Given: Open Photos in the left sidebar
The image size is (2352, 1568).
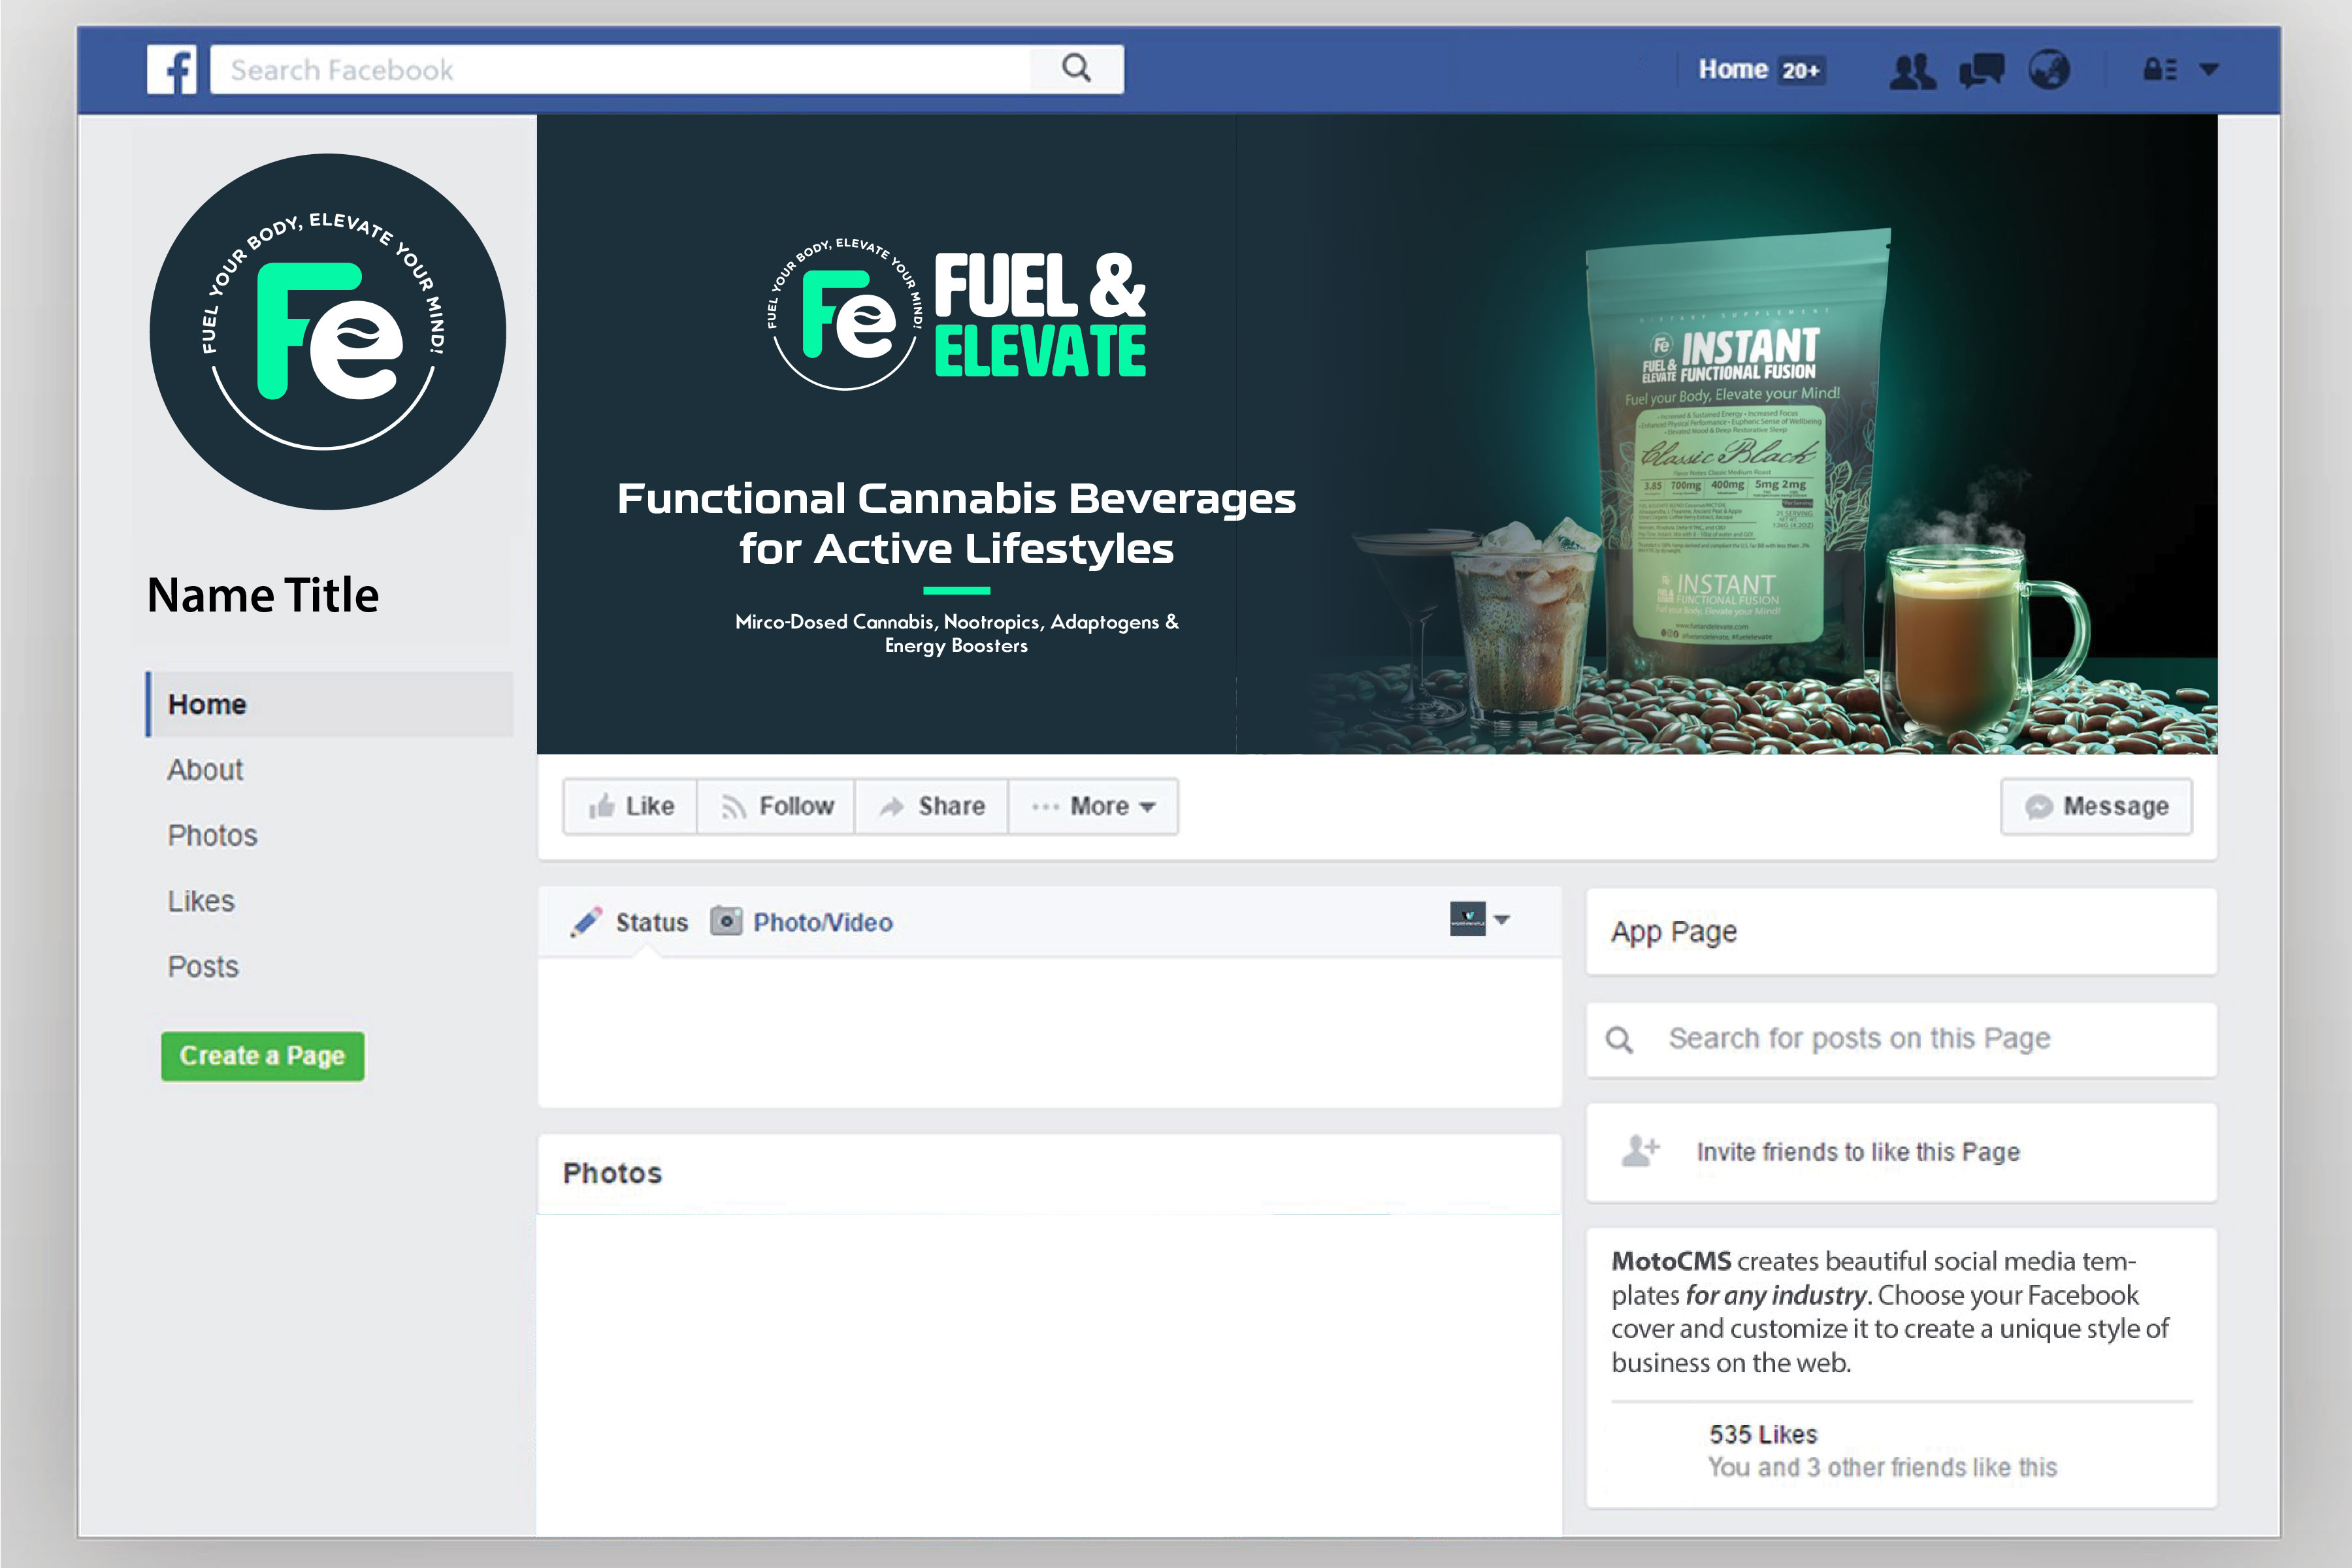Looking at the screenshot, I should 212,835.
